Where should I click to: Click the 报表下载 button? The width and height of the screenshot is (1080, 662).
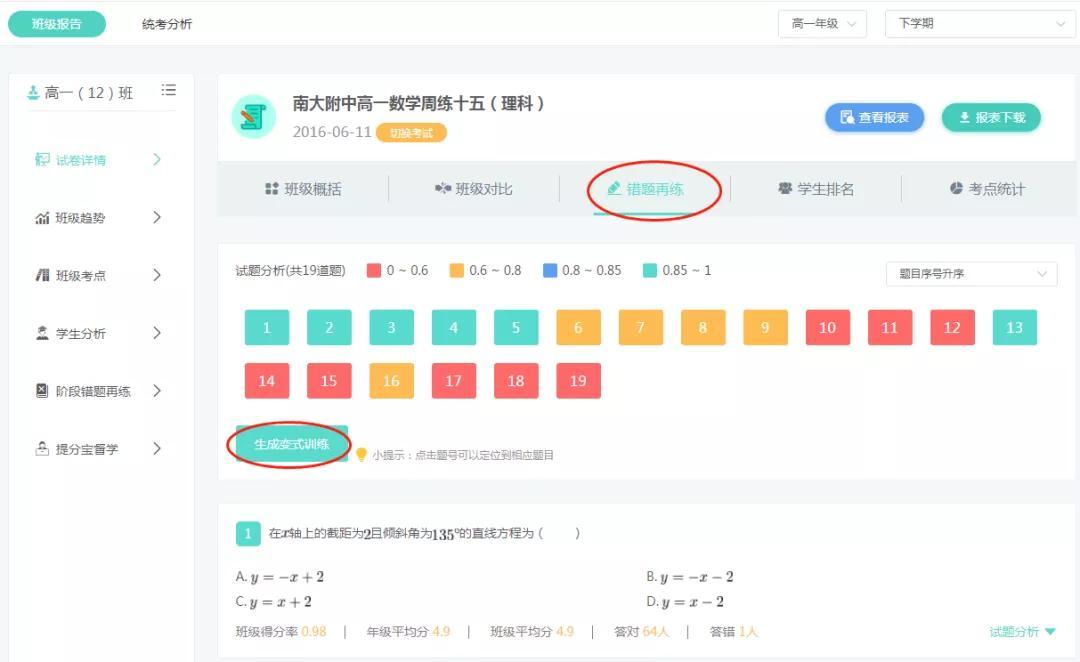pos(991,117)
